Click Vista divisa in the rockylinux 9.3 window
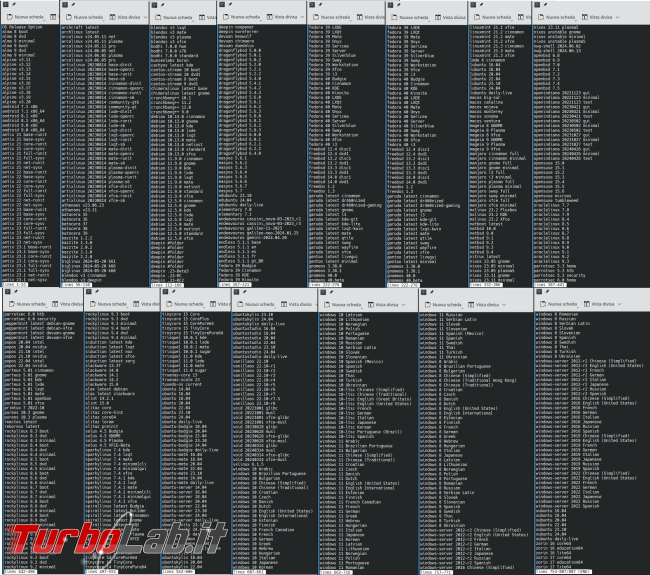Viewport: 650px width, 575px height. (x=146, y=304)
